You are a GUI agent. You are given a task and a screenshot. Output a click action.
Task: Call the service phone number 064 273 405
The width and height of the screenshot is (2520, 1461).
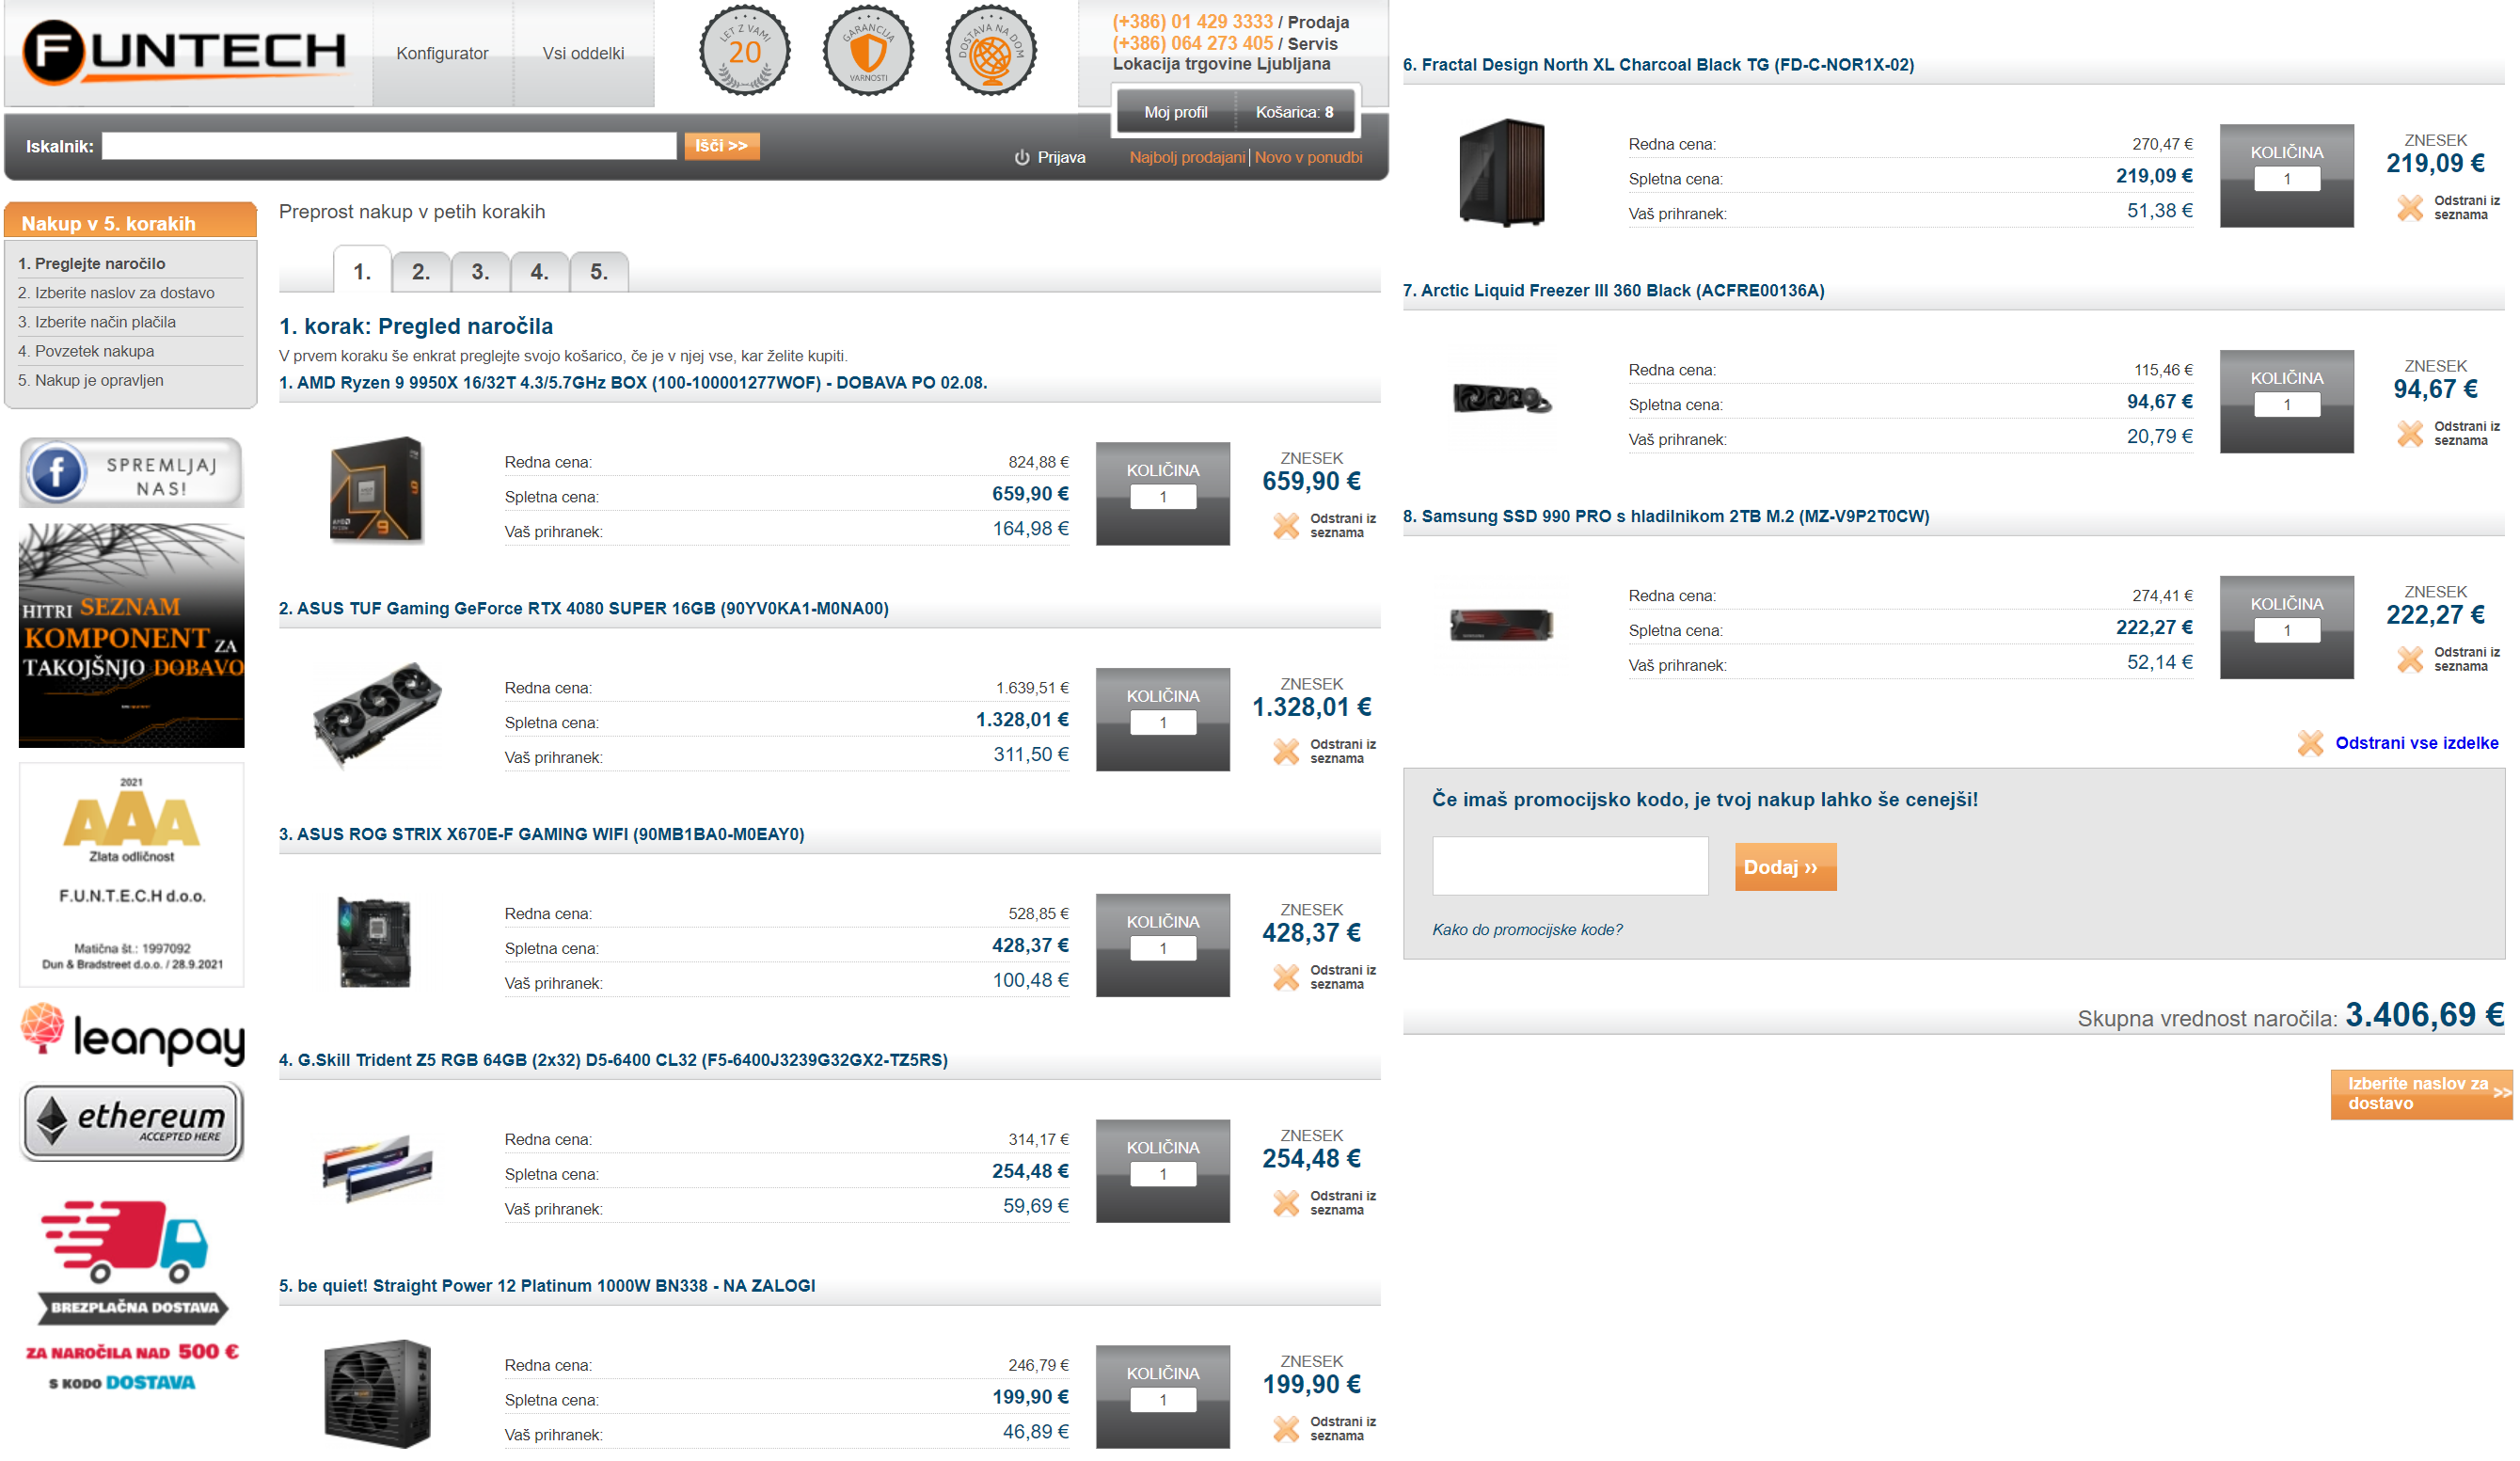[x=1192, y=43]
